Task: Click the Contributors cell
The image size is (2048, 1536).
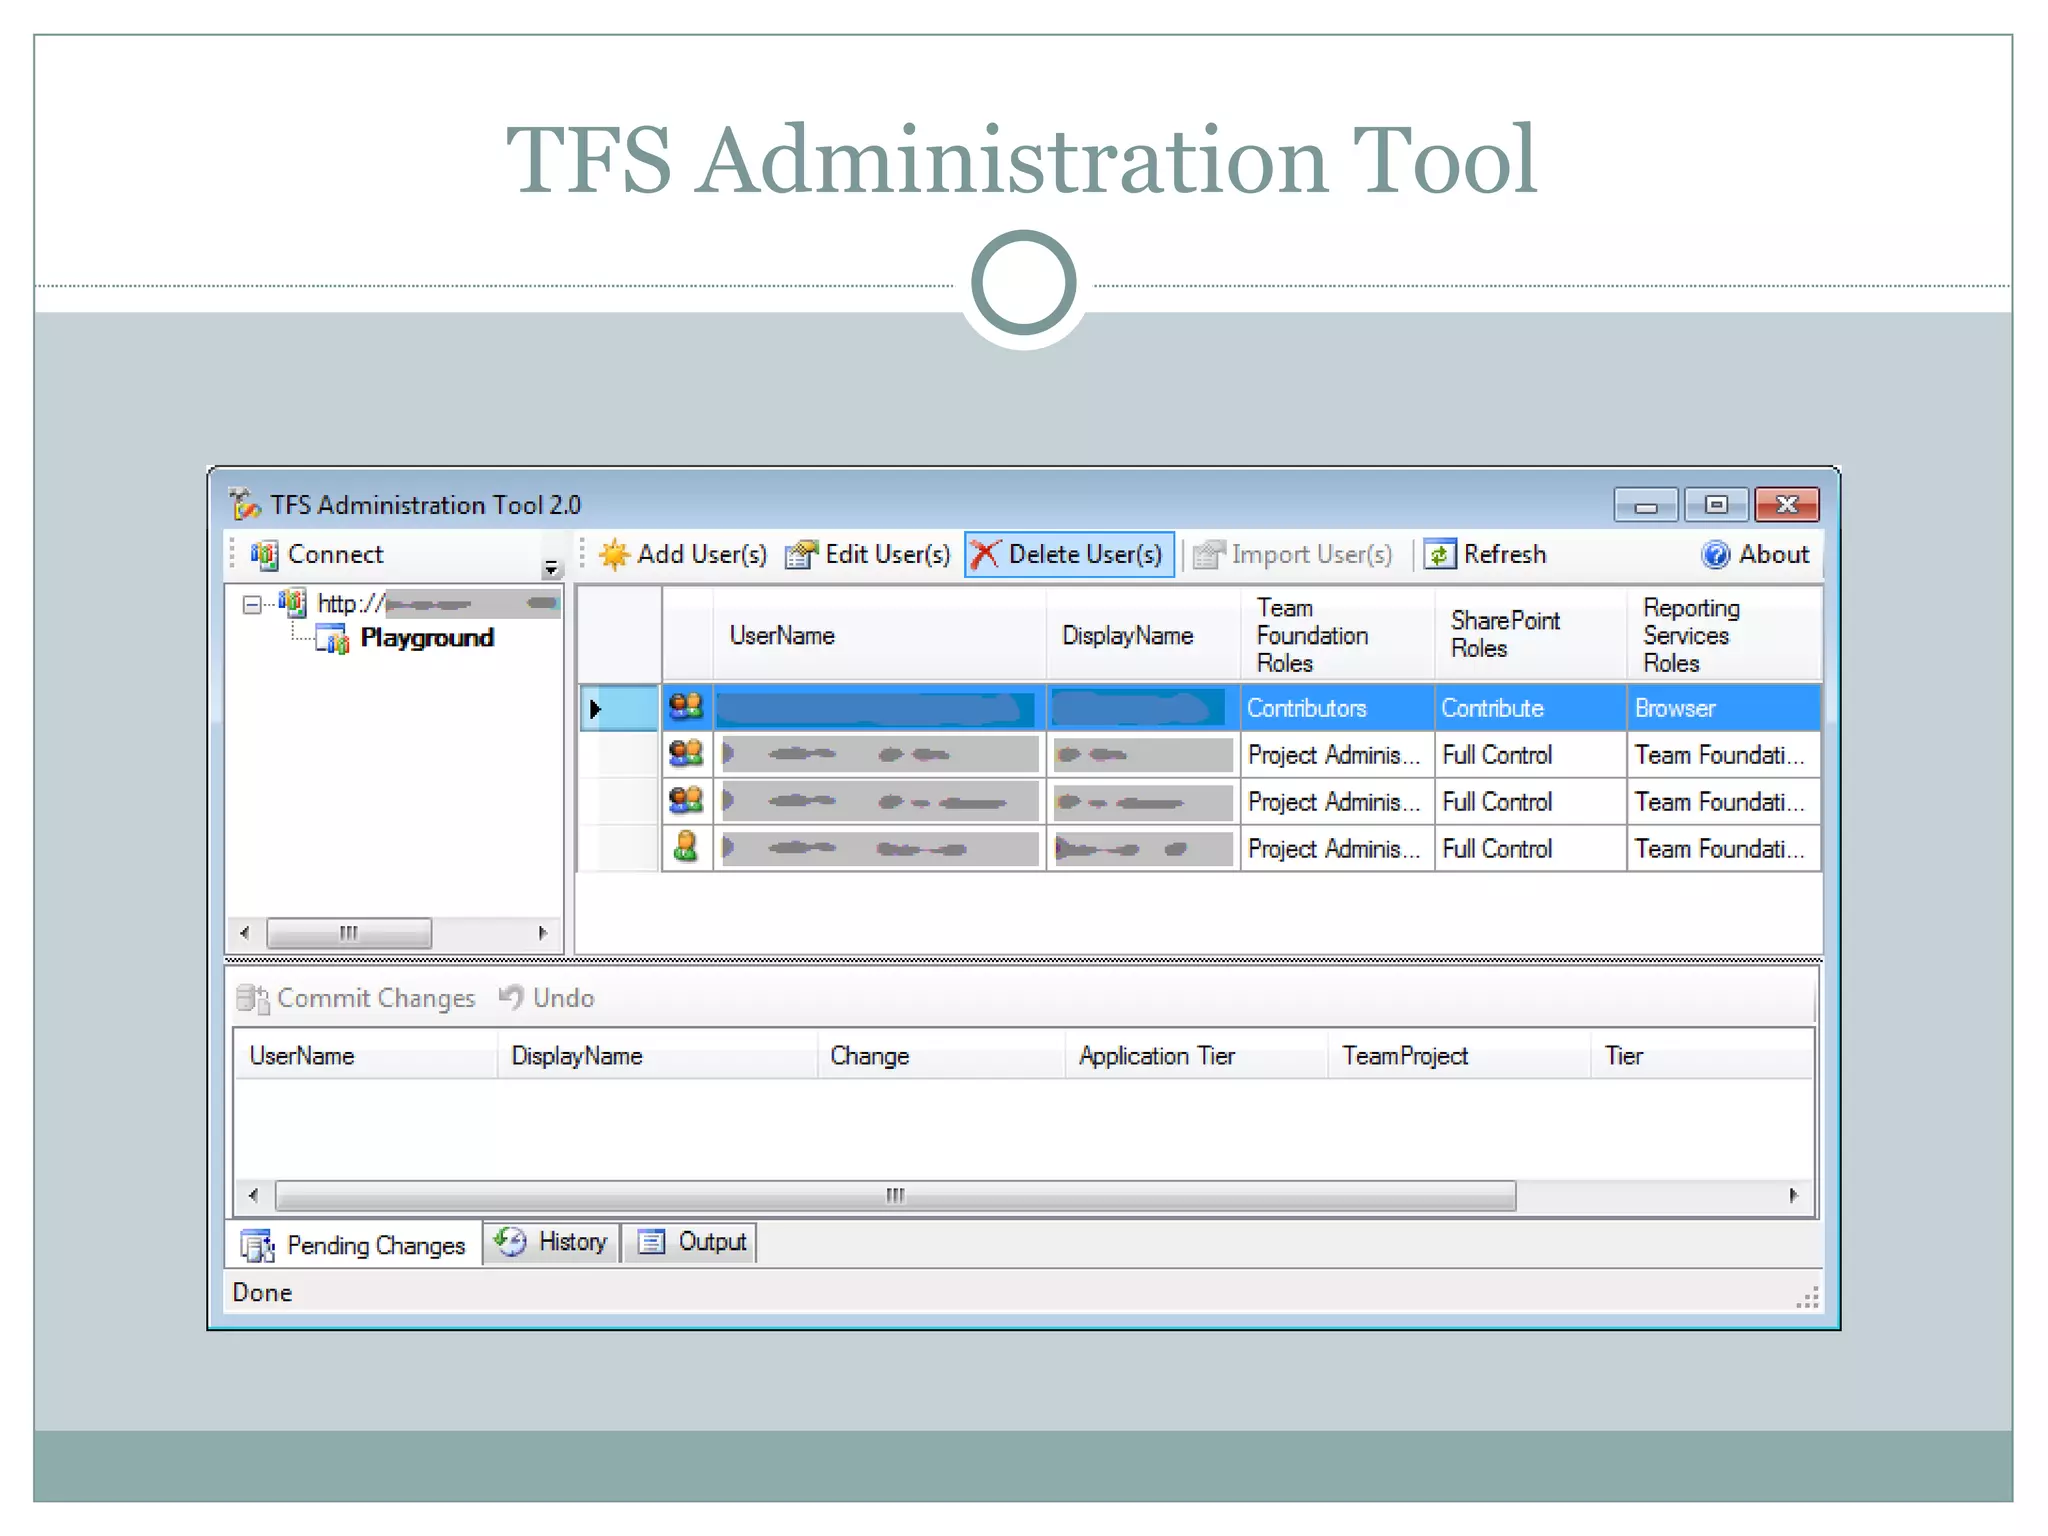Action: pyautogui.click(x=1337, y=708)
